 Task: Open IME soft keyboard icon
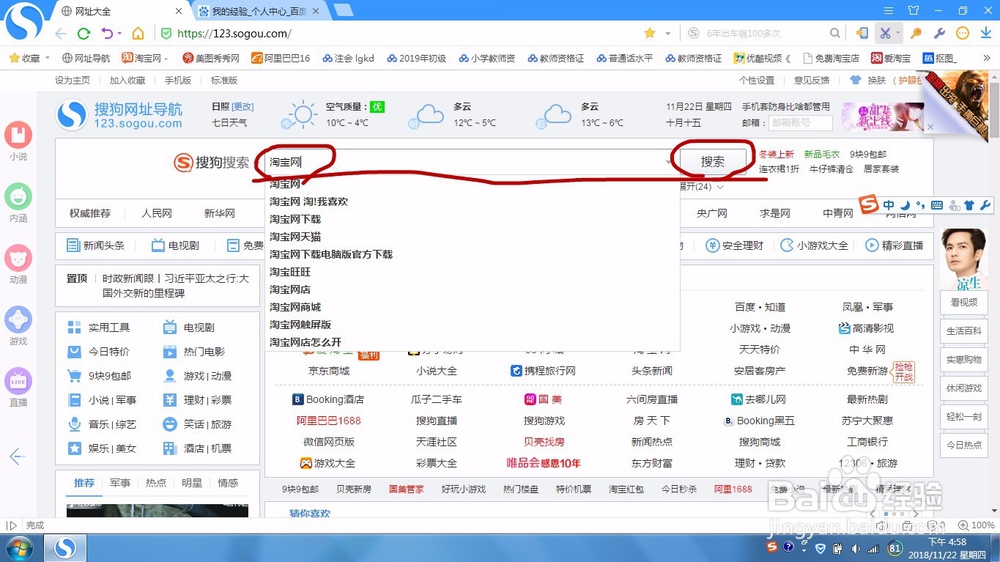[x=937, y=205]
